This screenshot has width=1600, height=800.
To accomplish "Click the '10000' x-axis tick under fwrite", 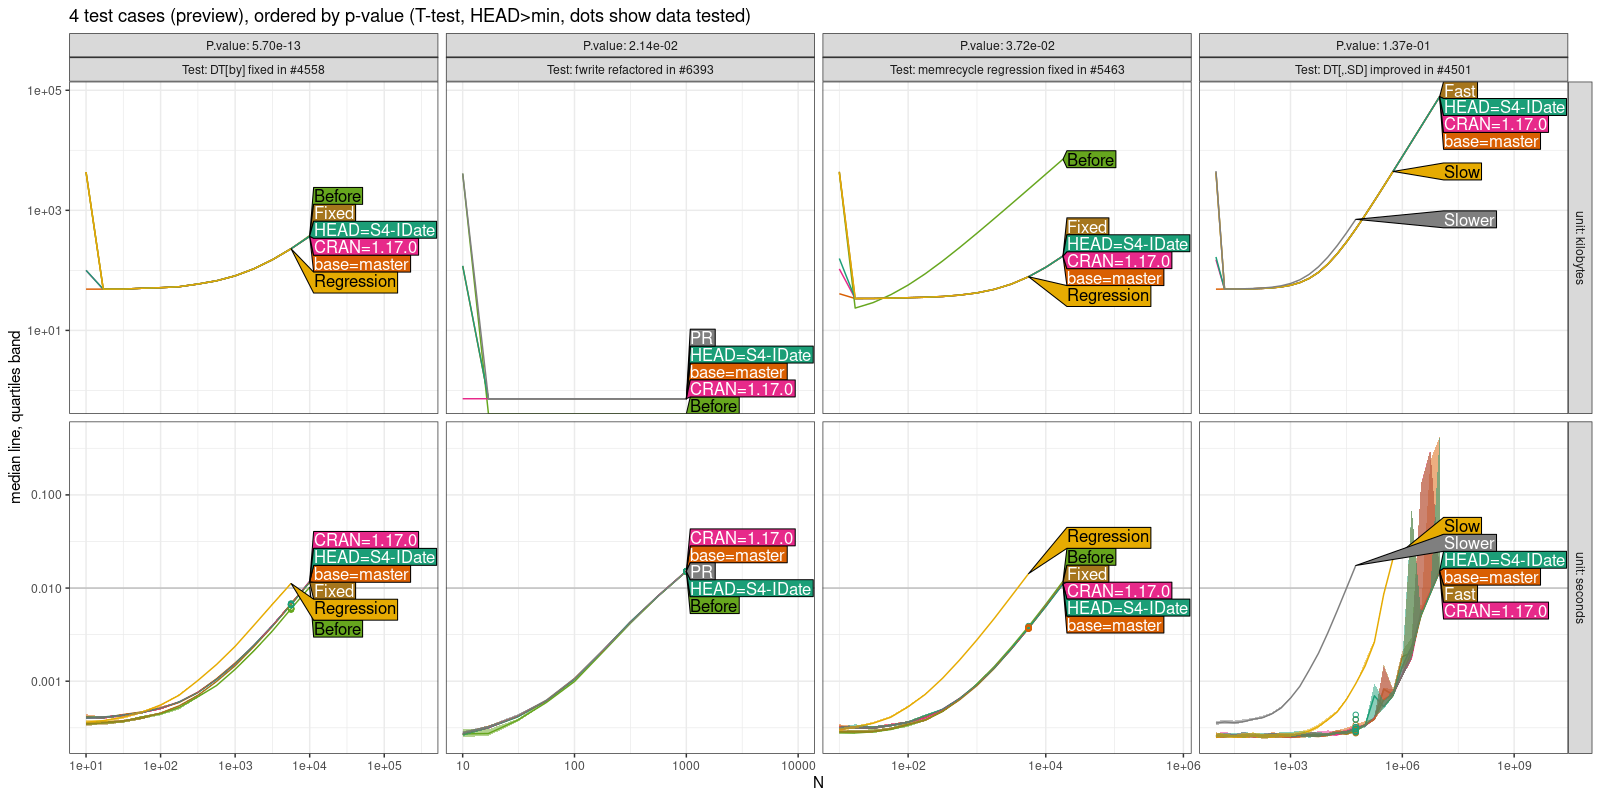I will tap(798, 766).
